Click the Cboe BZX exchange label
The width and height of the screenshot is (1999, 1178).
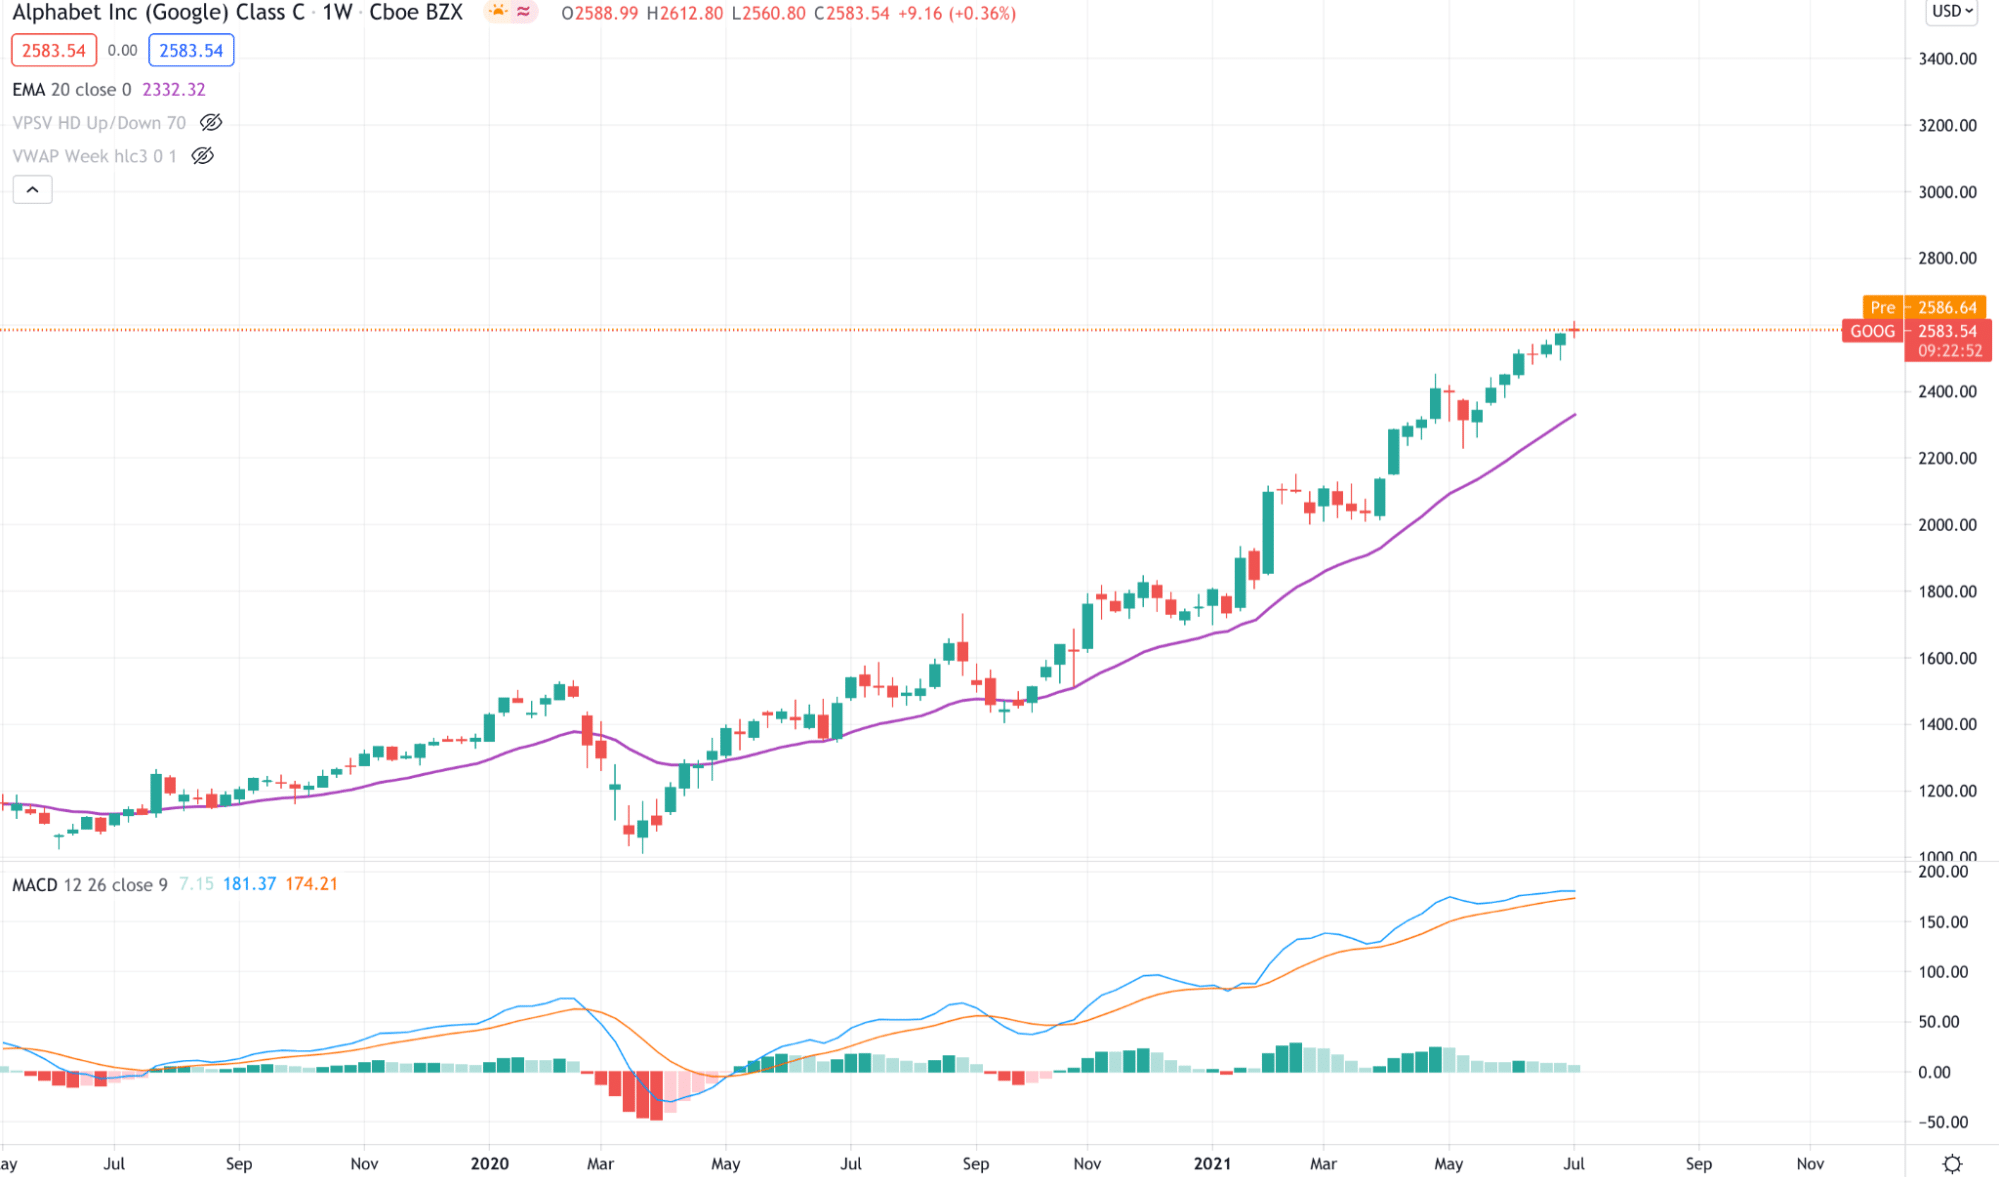(416, 13)
